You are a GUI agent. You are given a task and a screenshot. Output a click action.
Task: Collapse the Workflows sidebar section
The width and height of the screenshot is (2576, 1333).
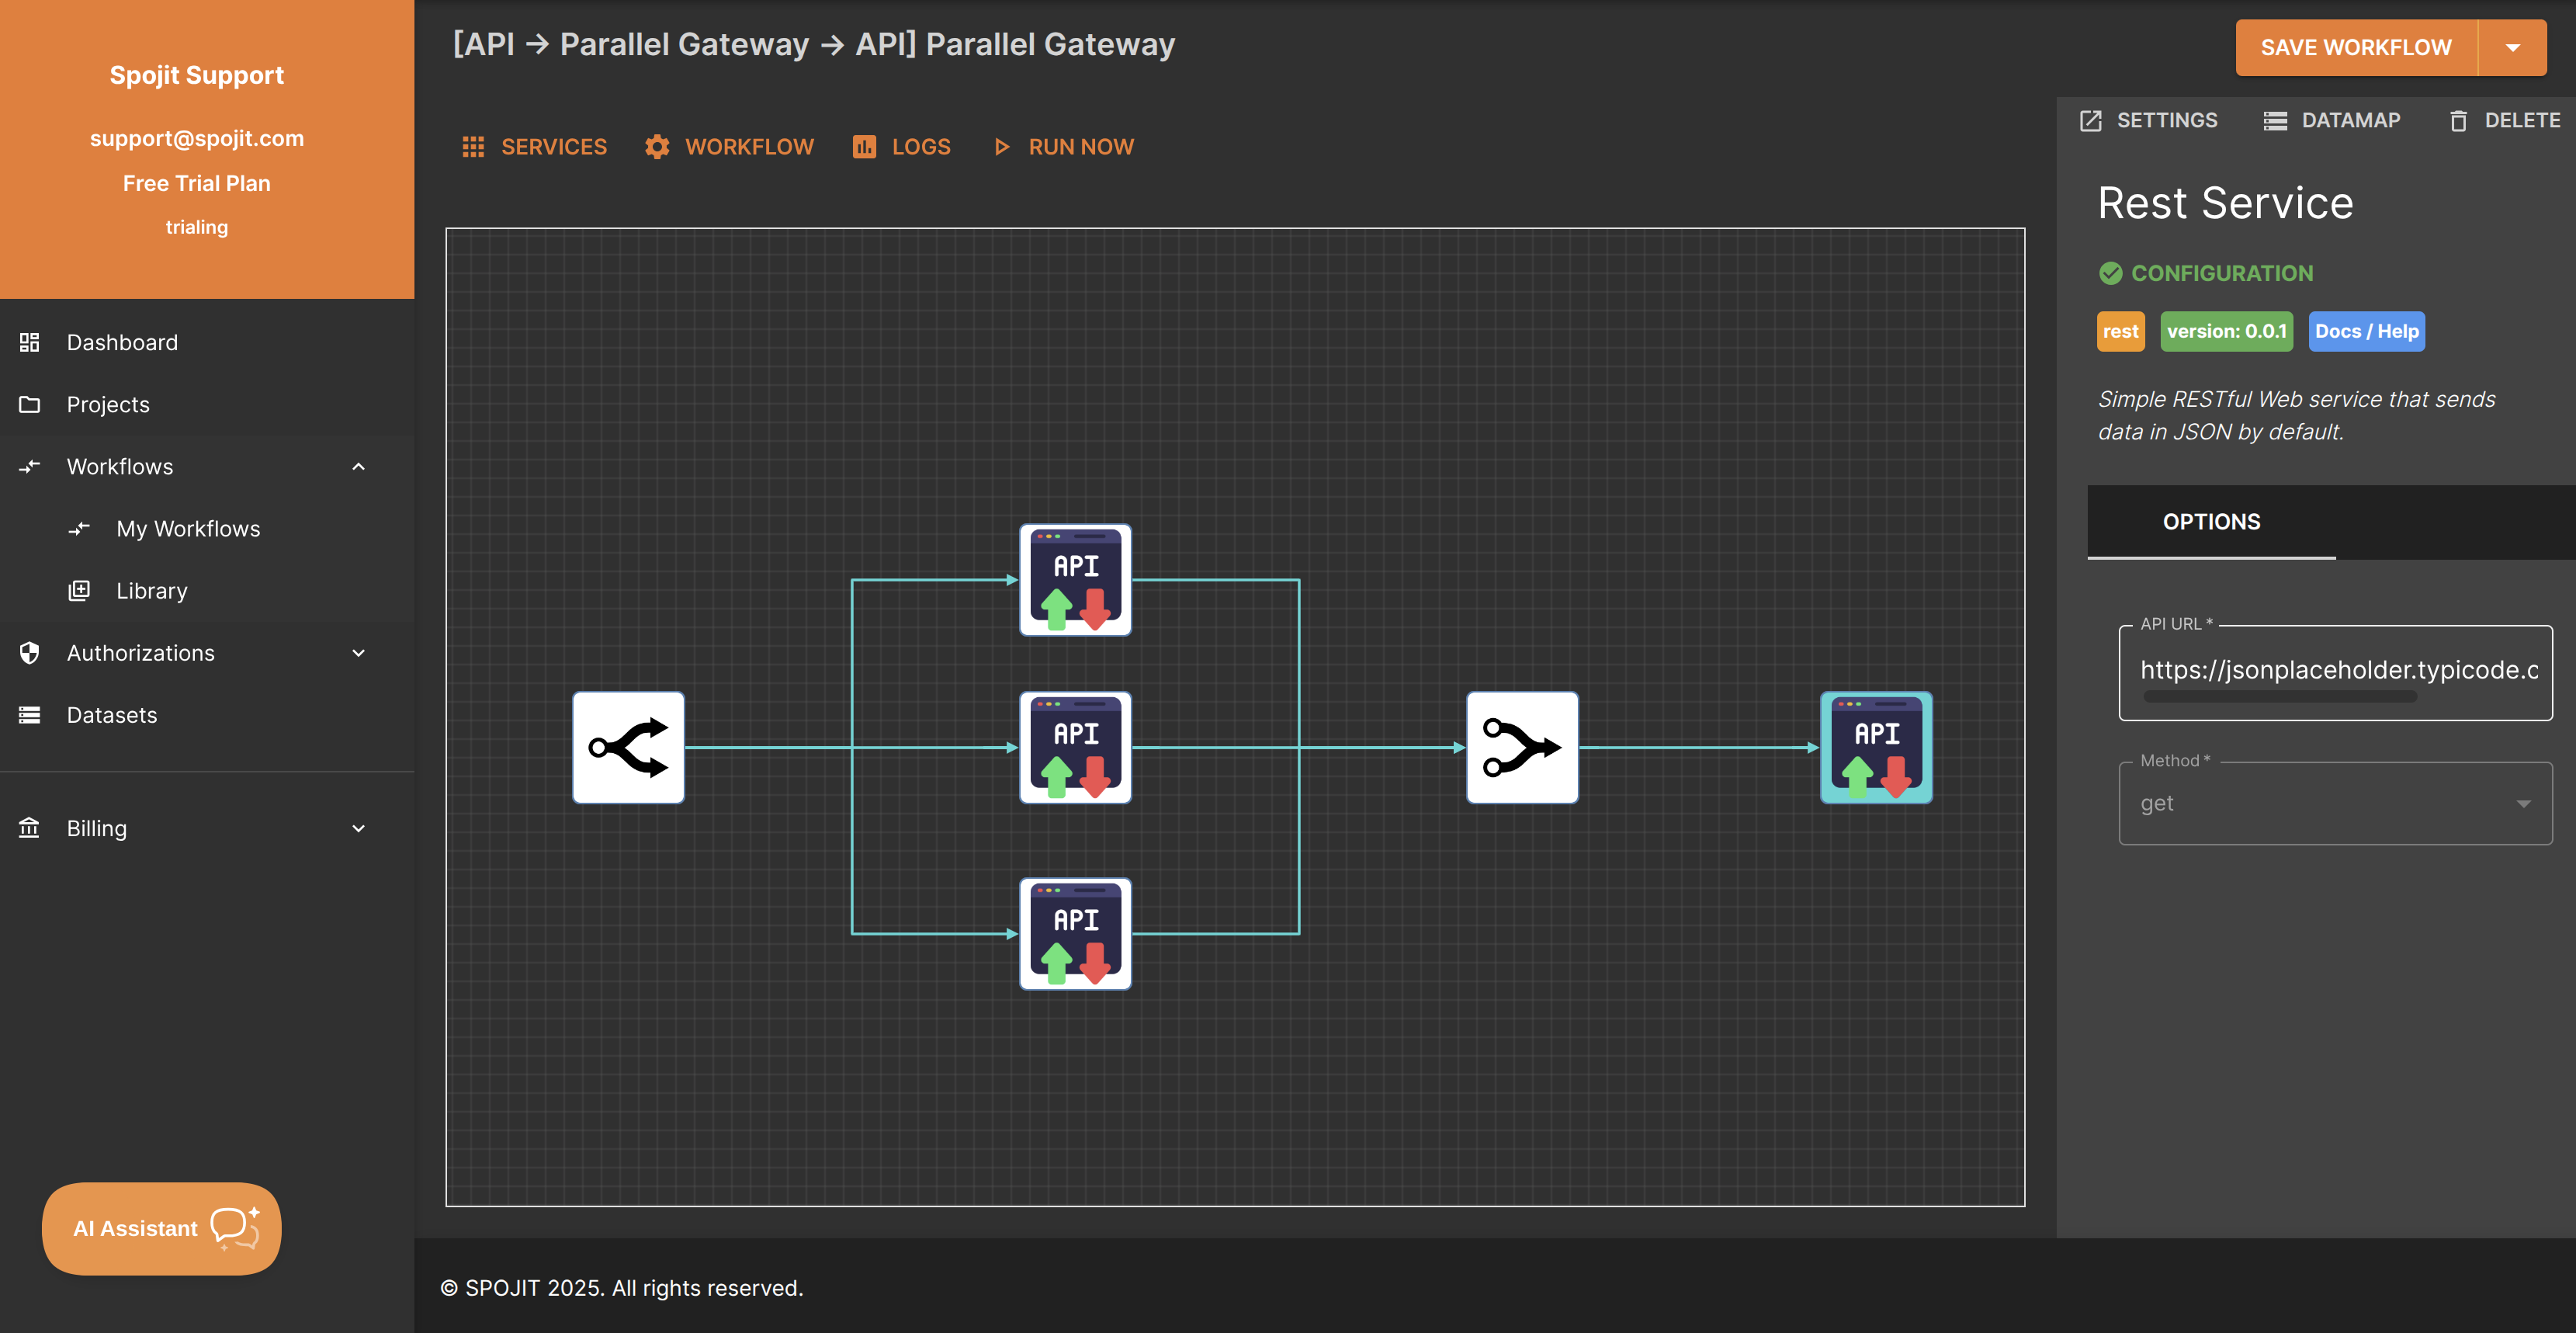(x=358, y=466)
